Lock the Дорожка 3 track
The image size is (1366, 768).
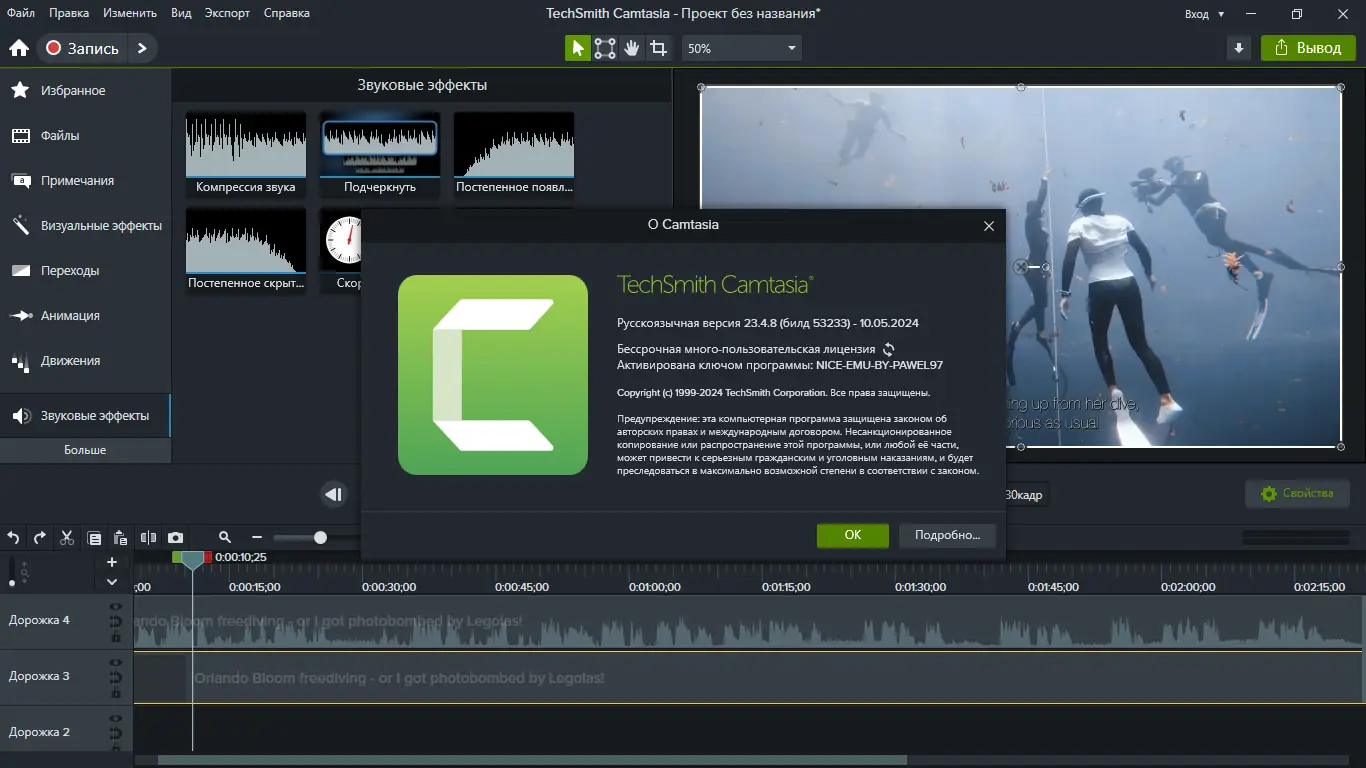point(115,690)
